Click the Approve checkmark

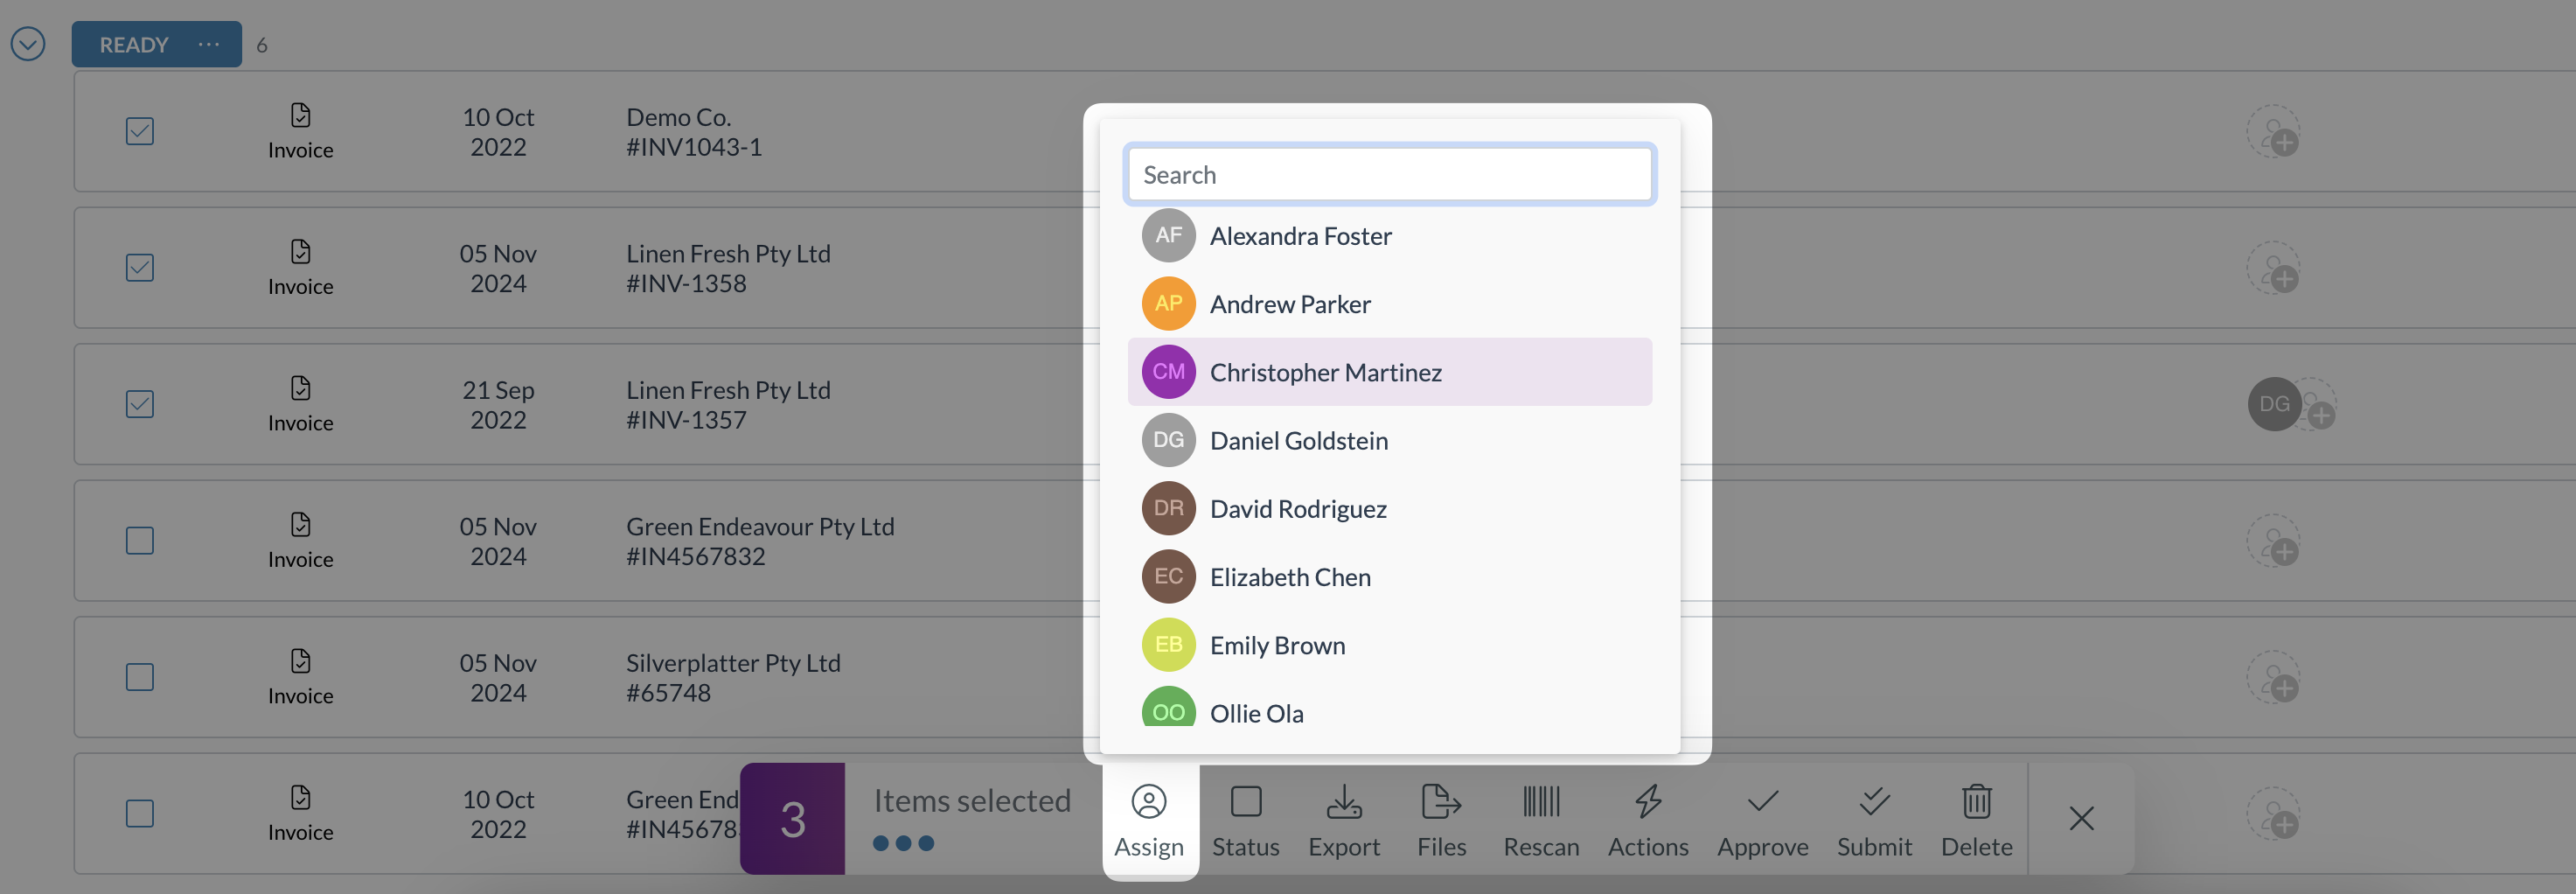tap(1762, 801)
